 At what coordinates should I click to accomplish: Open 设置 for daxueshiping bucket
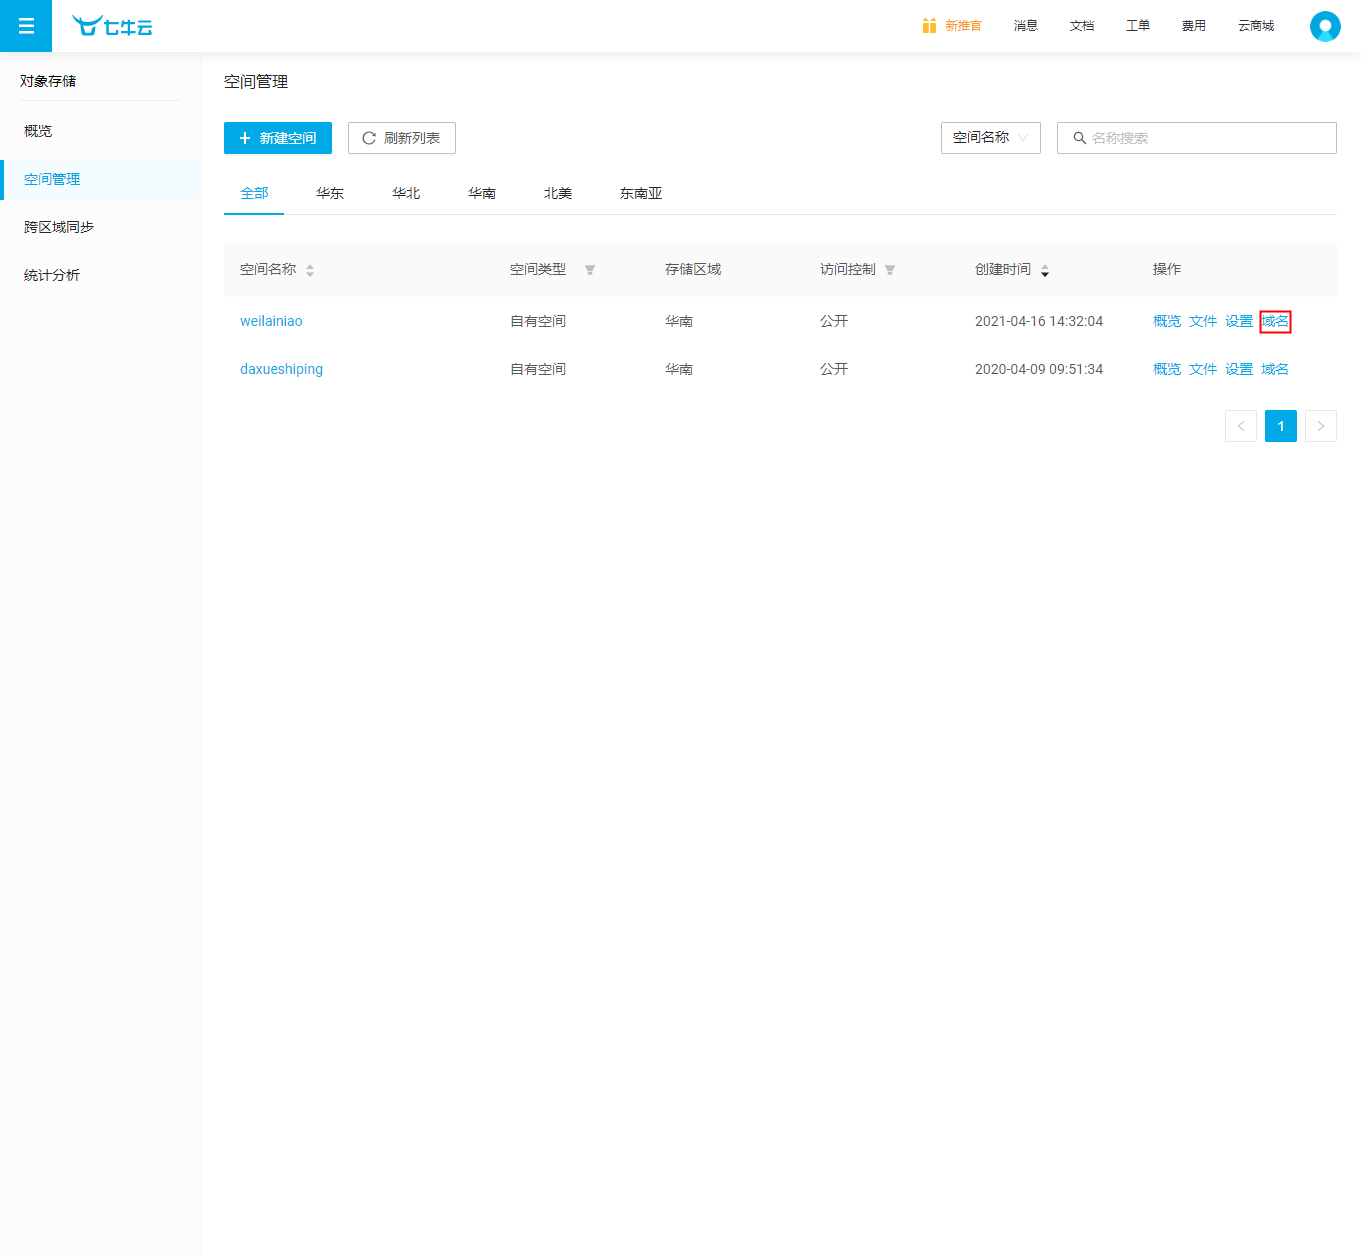1239,369
